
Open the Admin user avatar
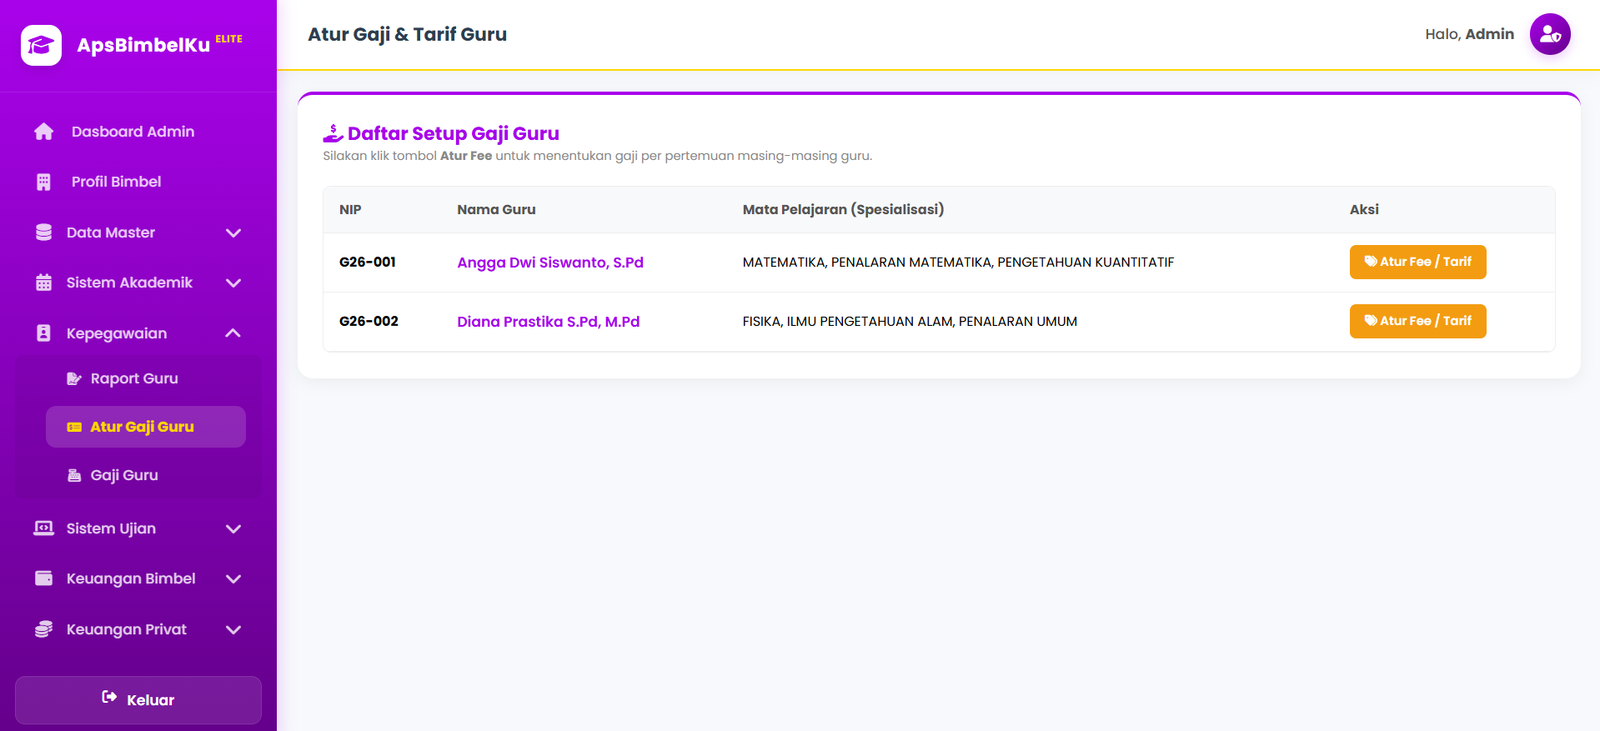point(1550,34)
